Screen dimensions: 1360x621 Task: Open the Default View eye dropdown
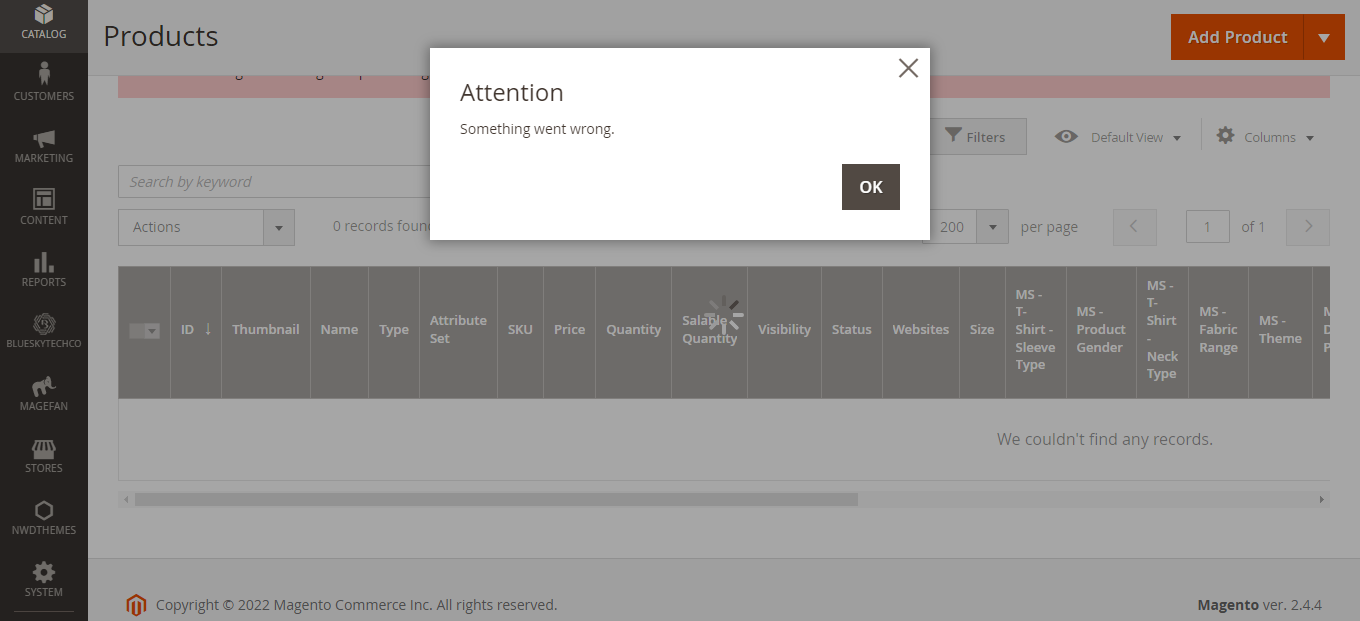1117,137
